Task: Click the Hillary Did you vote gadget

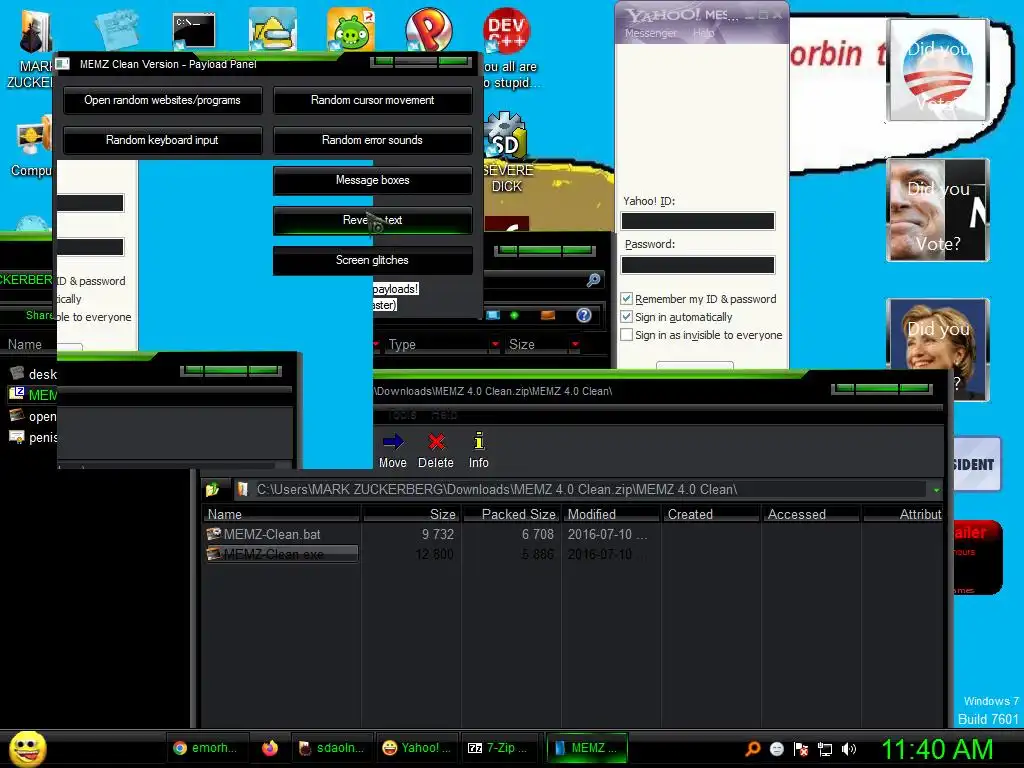Action: [938, 350]
